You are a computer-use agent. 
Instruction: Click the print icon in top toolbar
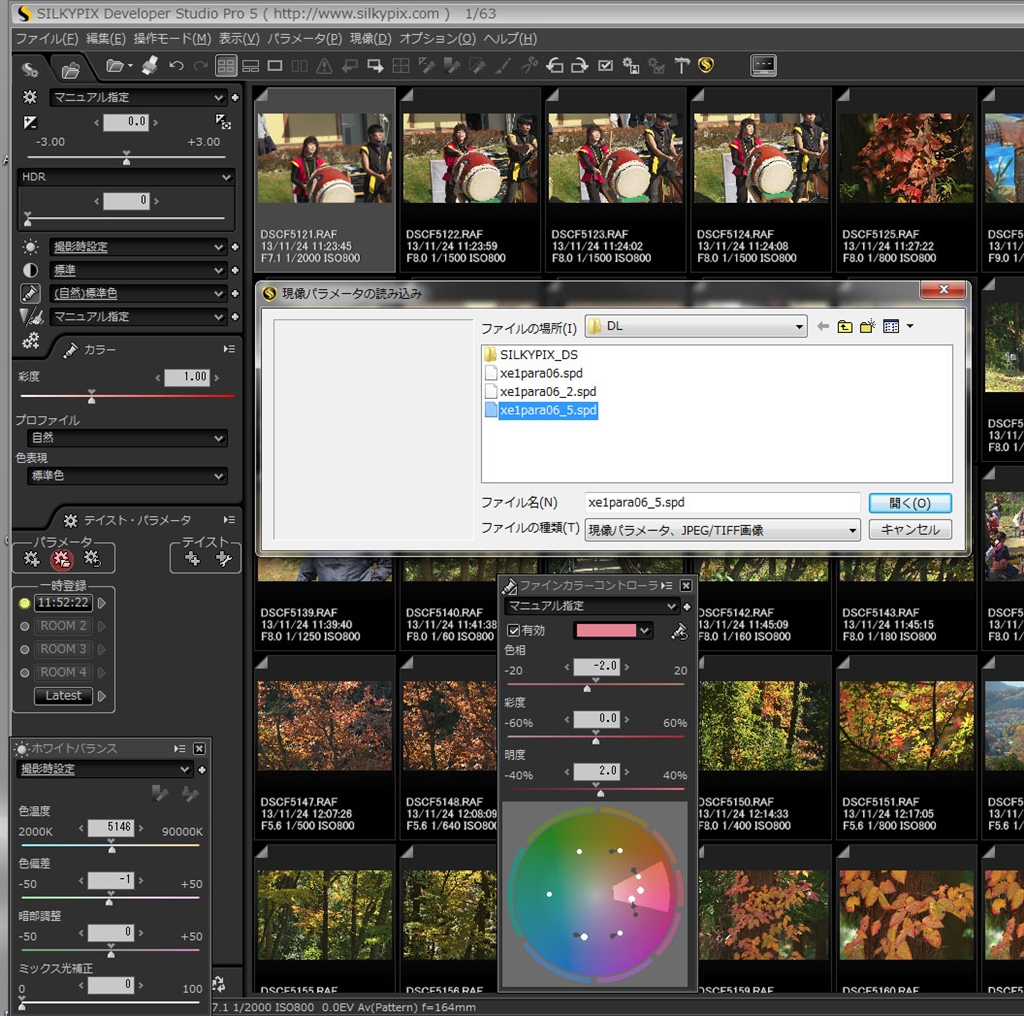tap(149, 66)
